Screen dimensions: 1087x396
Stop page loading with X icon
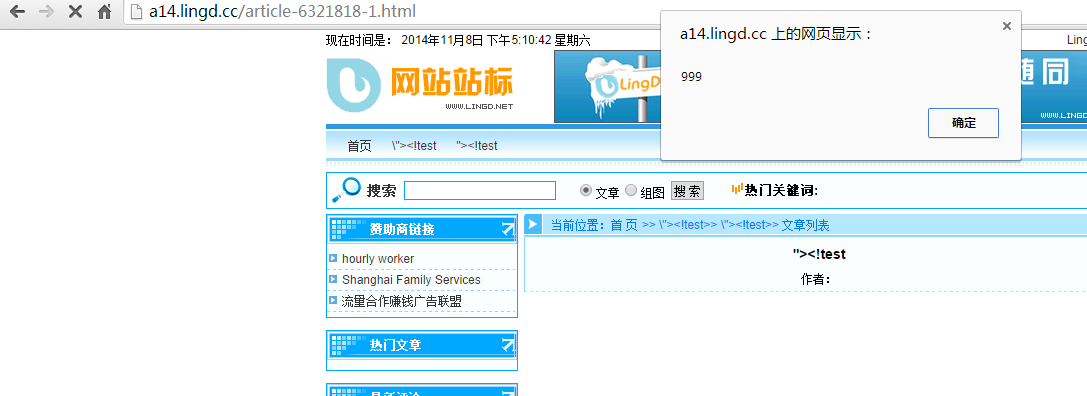[x=76, y=12]
